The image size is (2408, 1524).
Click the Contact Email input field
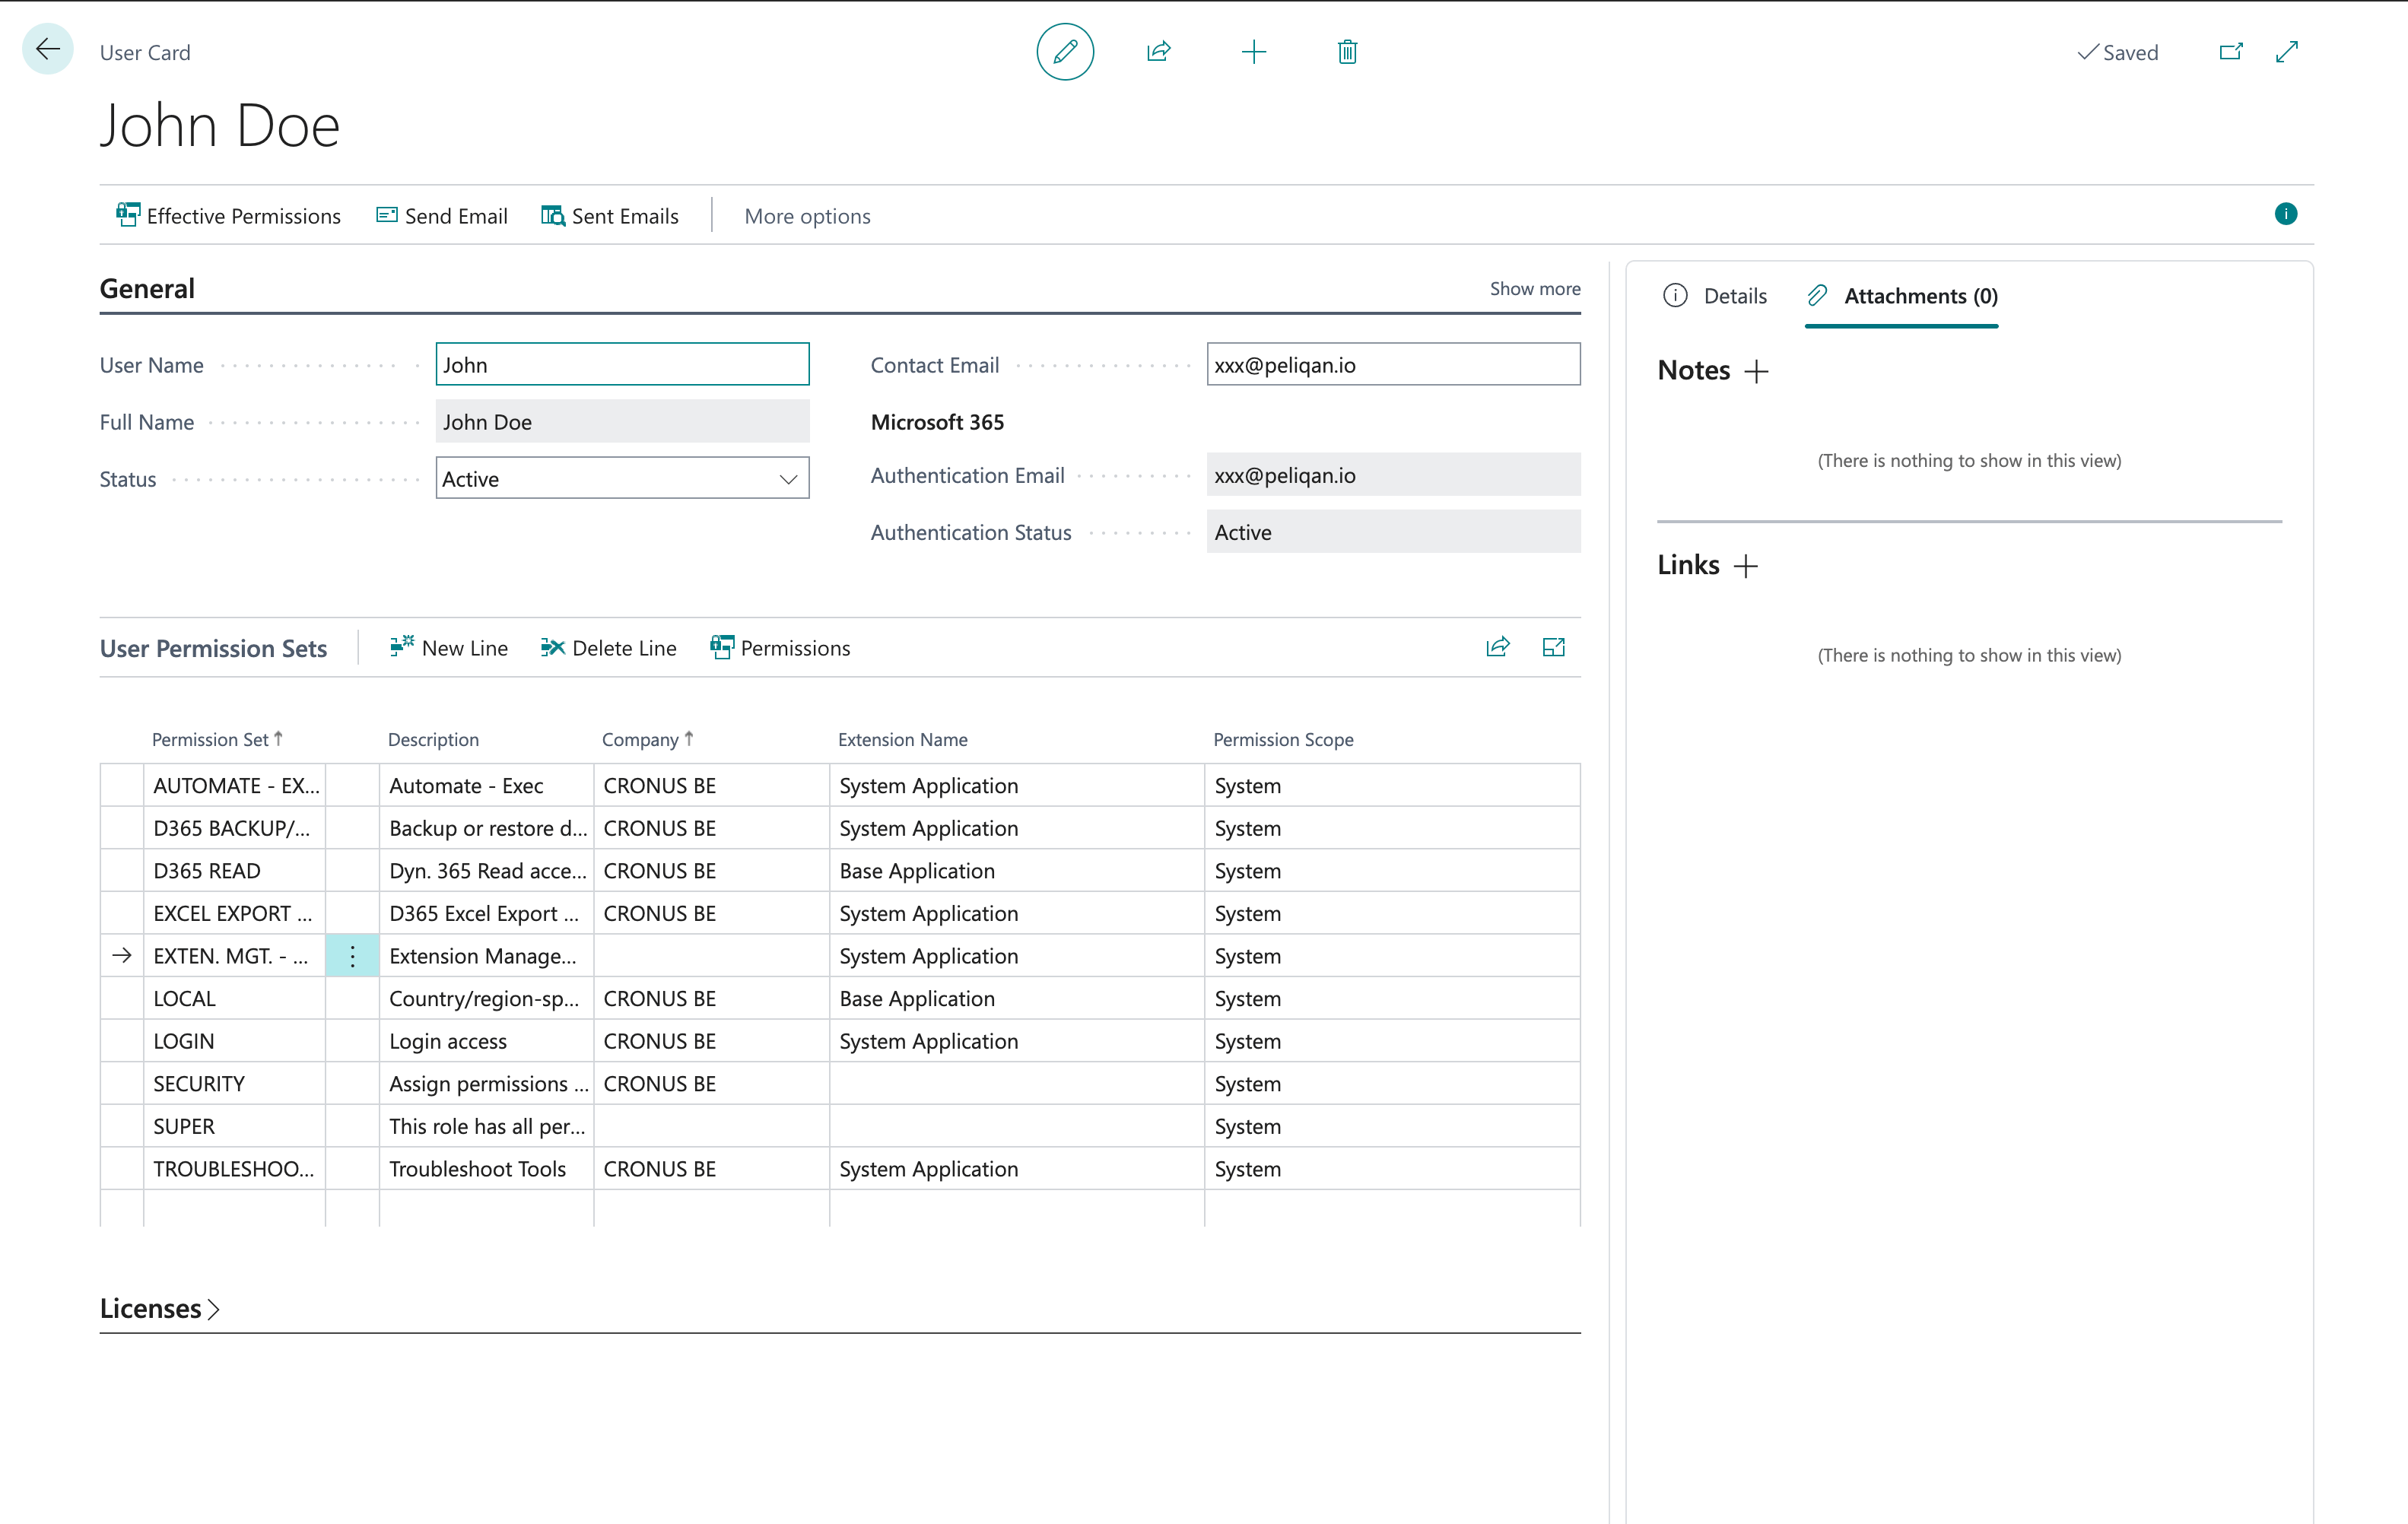tap(1393, 364)
